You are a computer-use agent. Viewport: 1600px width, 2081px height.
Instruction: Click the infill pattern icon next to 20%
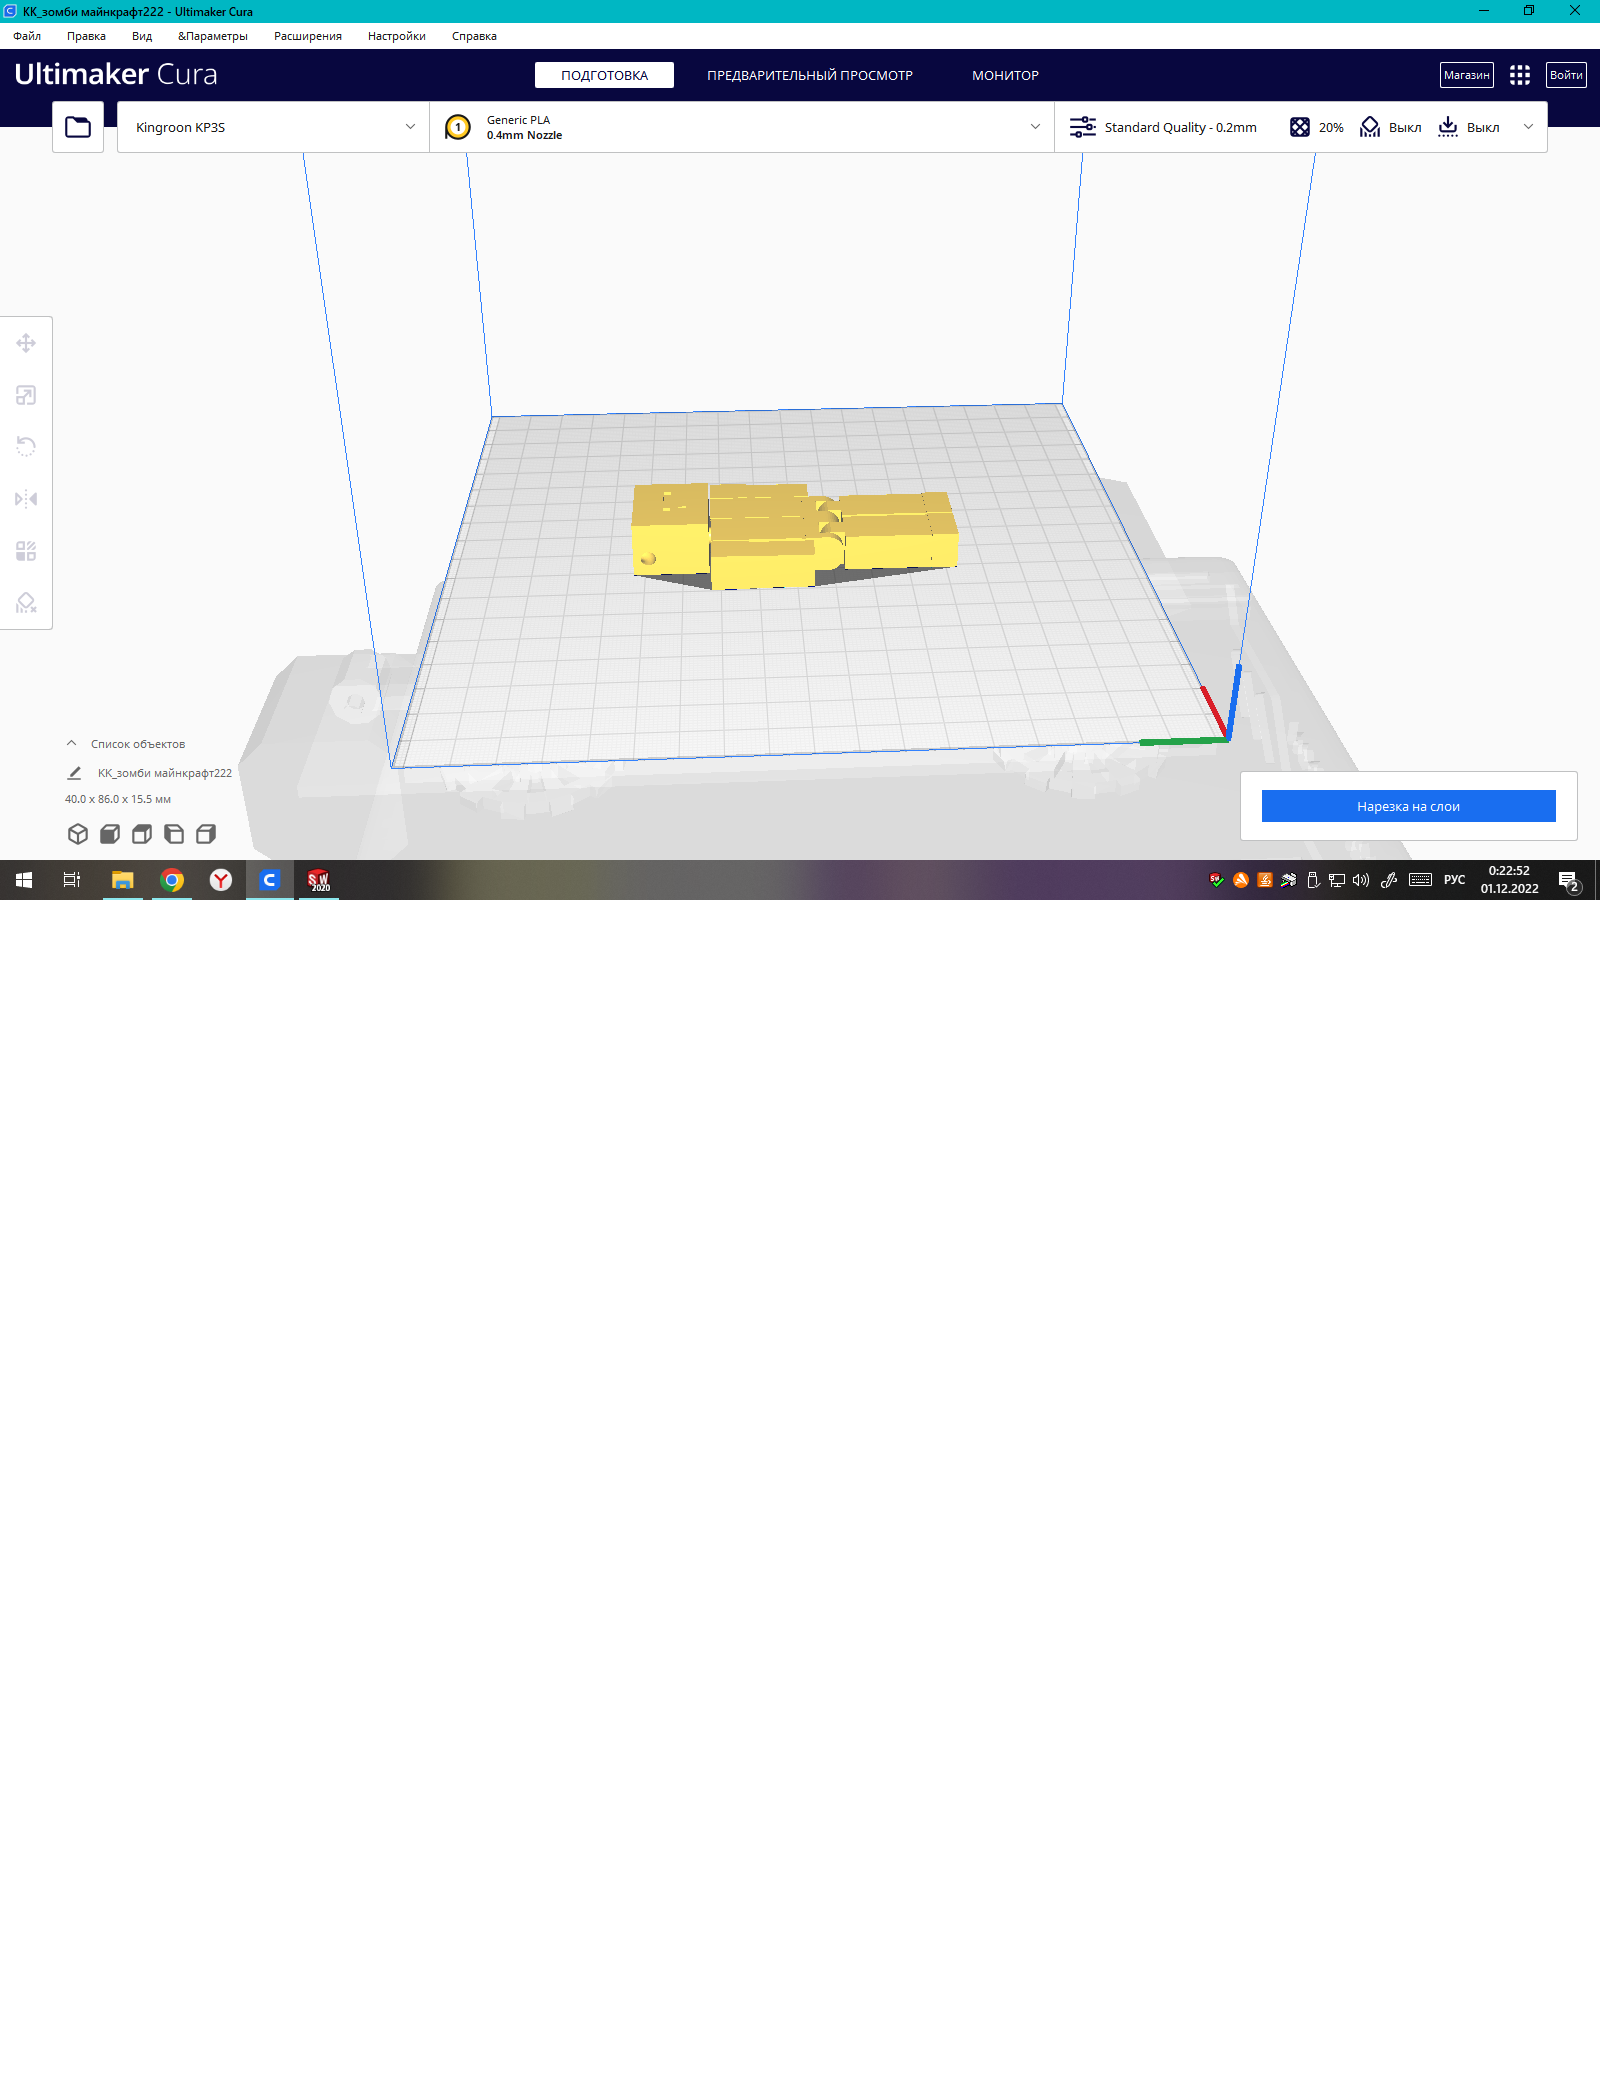(1300, 127)
